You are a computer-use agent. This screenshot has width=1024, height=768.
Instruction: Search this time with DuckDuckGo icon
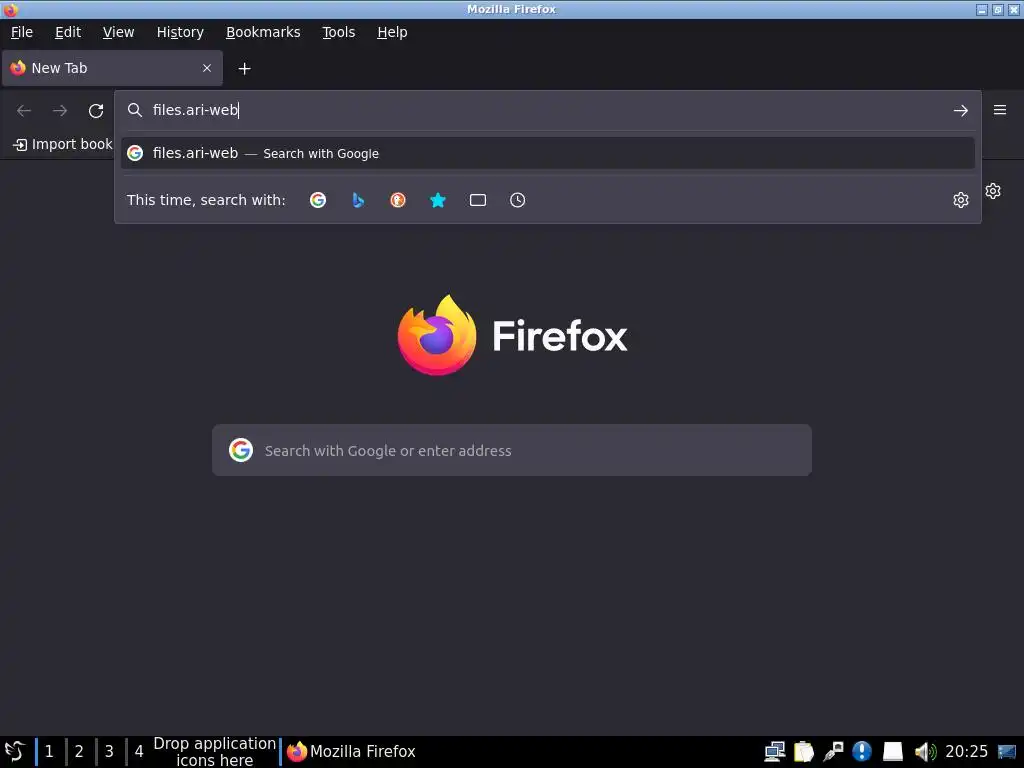[x=398, y=200]
